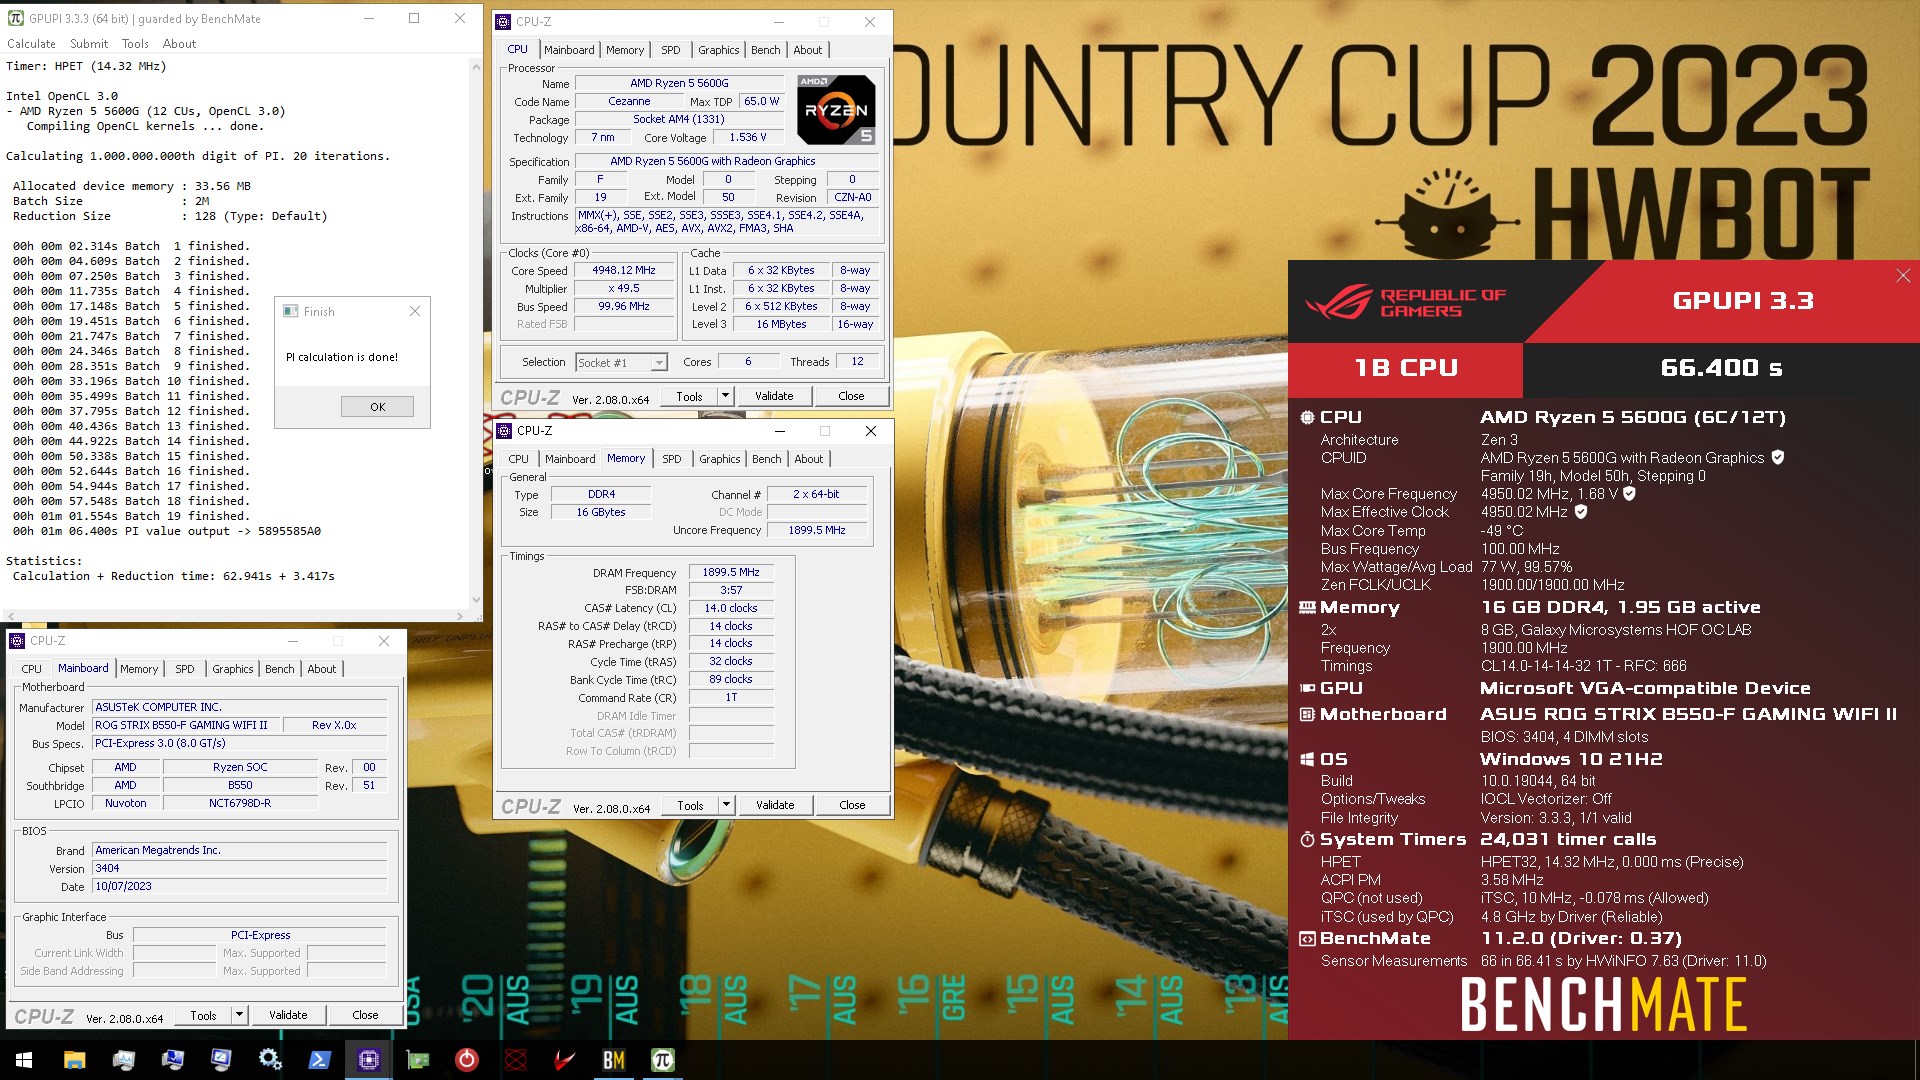Viewport: 1920px width, 1080px height.
Task: Click the GPUPI vertical scrollbar
Action: [475, 332]
